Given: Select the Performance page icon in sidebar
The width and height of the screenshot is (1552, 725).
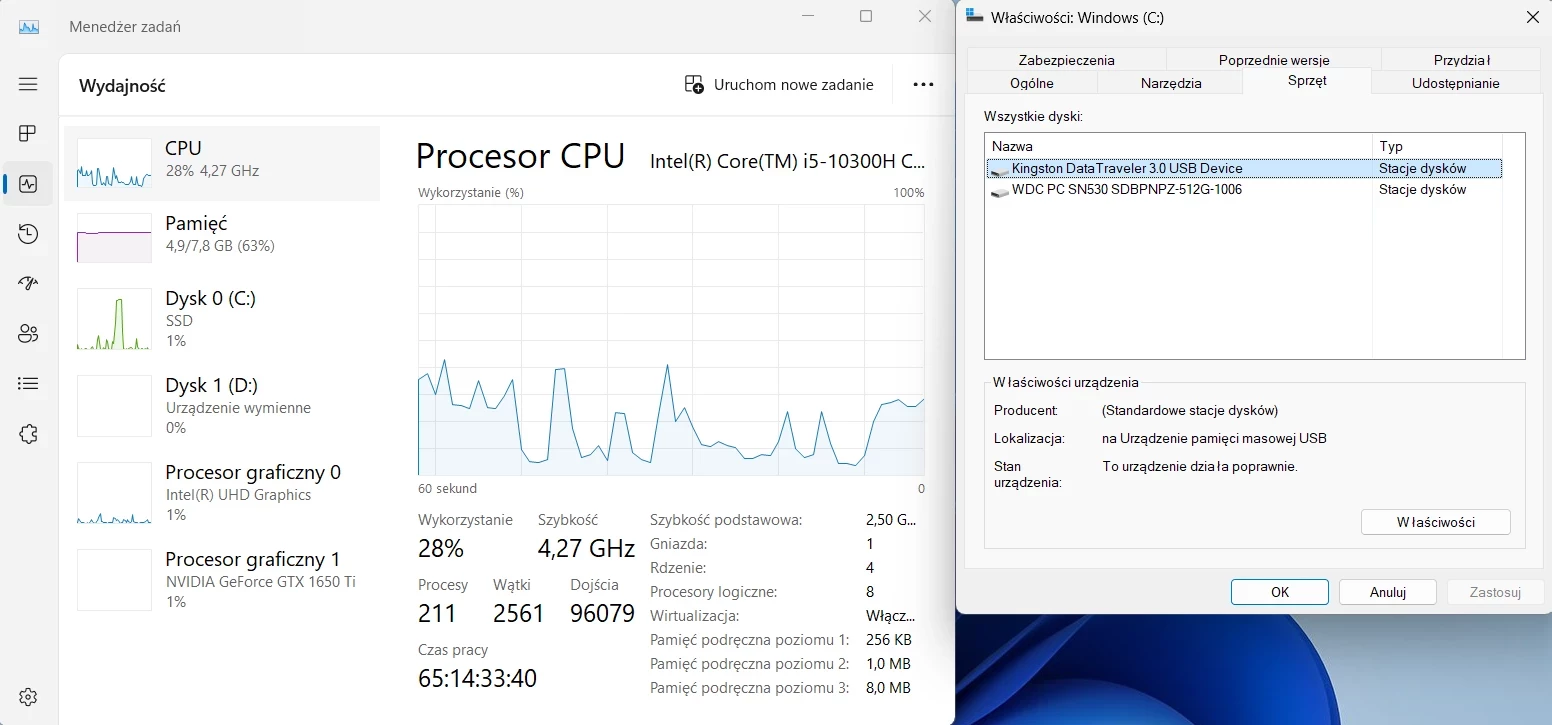Looking at the screenshot, I should click(28, 184).
